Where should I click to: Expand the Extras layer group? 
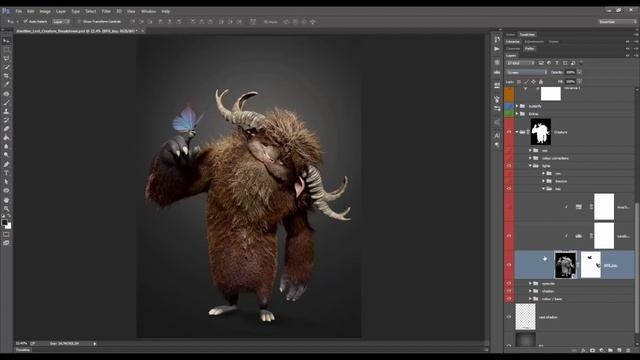coord(517,113)
